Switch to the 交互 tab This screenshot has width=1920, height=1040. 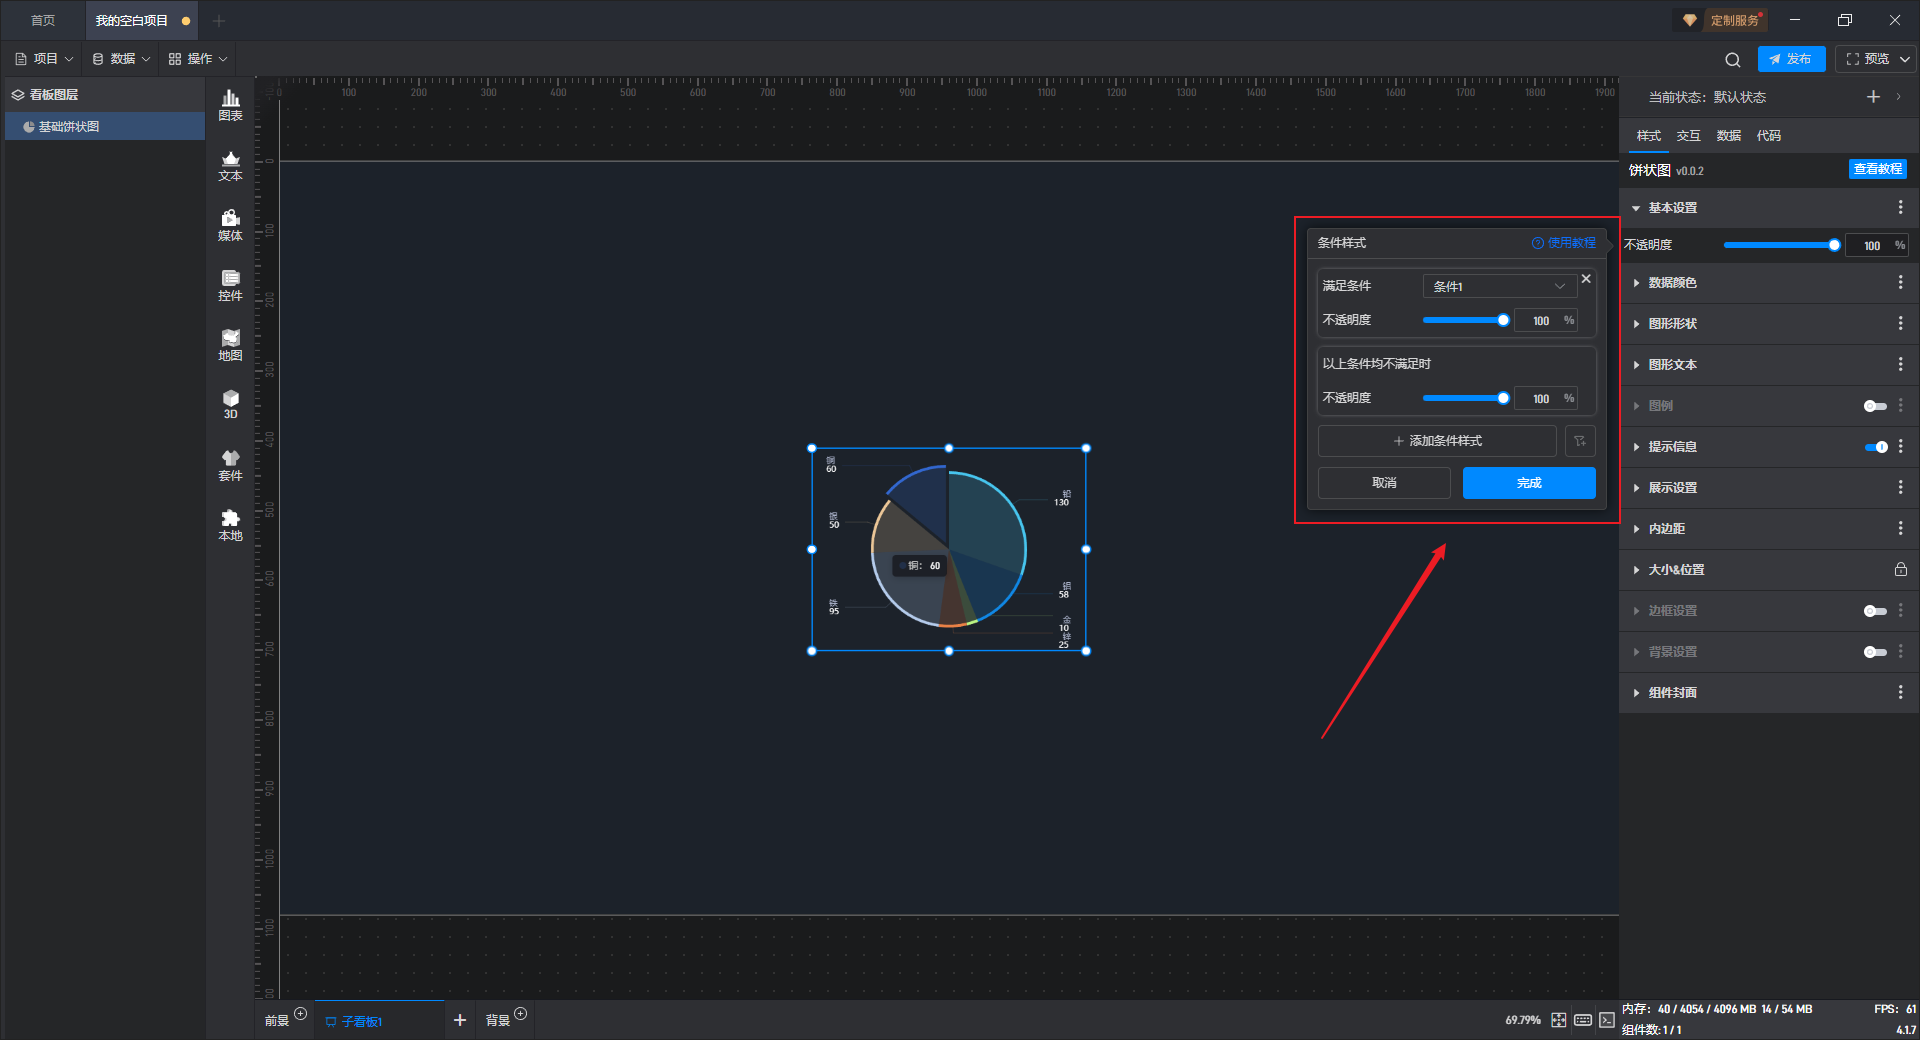pyautogui.click(x=1688, y=136)
